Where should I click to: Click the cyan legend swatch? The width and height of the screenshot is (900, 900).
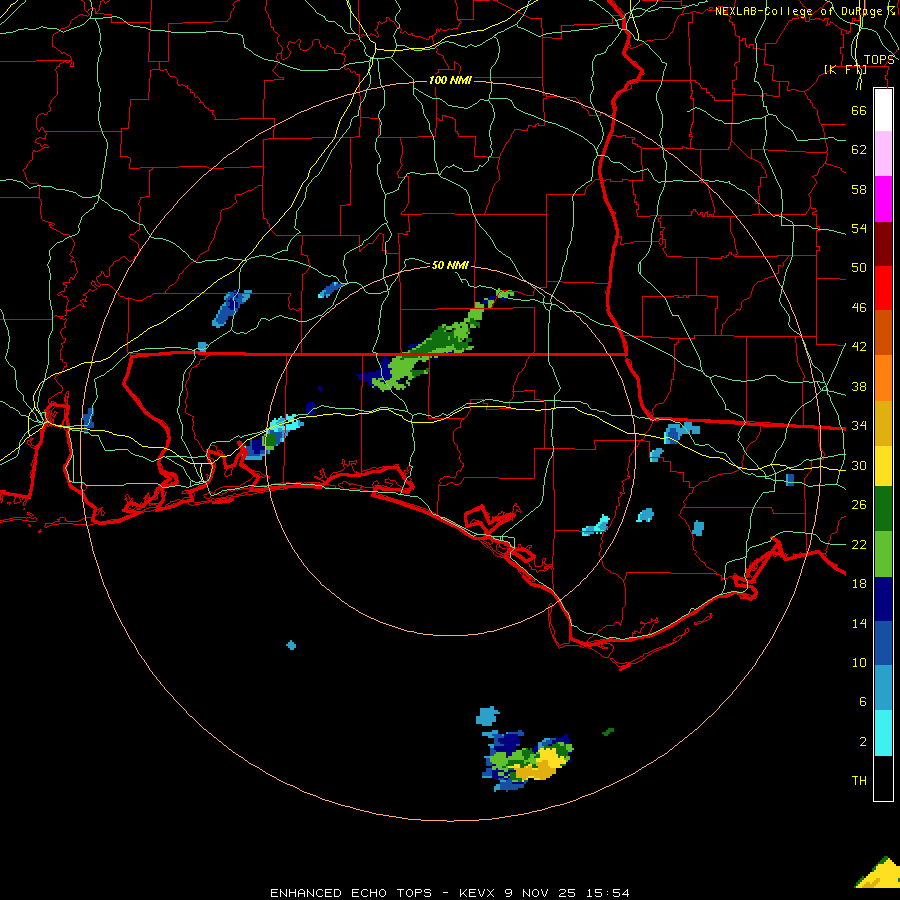[883, 733]
